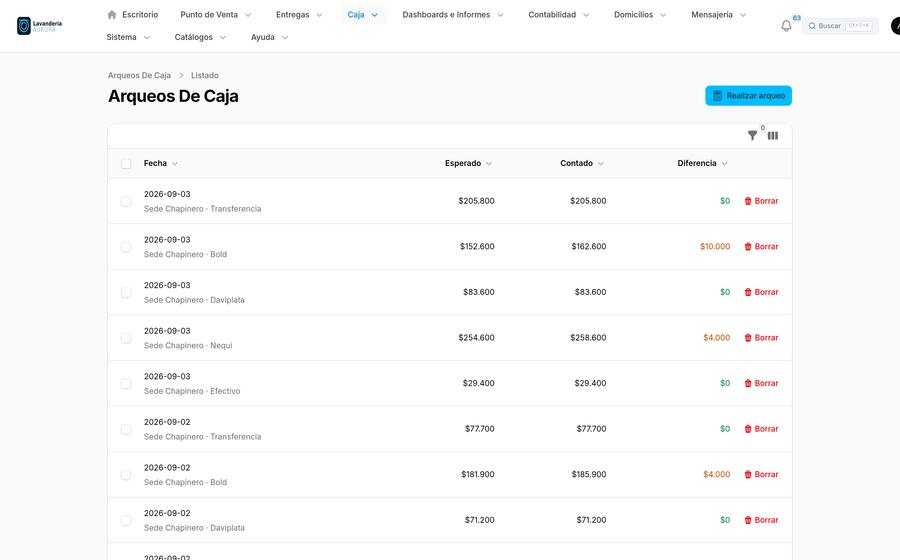The height and width of the screenshot is (560, 900).
Task: Expand Dashboards e Informes menu
Action: point(453,14)
